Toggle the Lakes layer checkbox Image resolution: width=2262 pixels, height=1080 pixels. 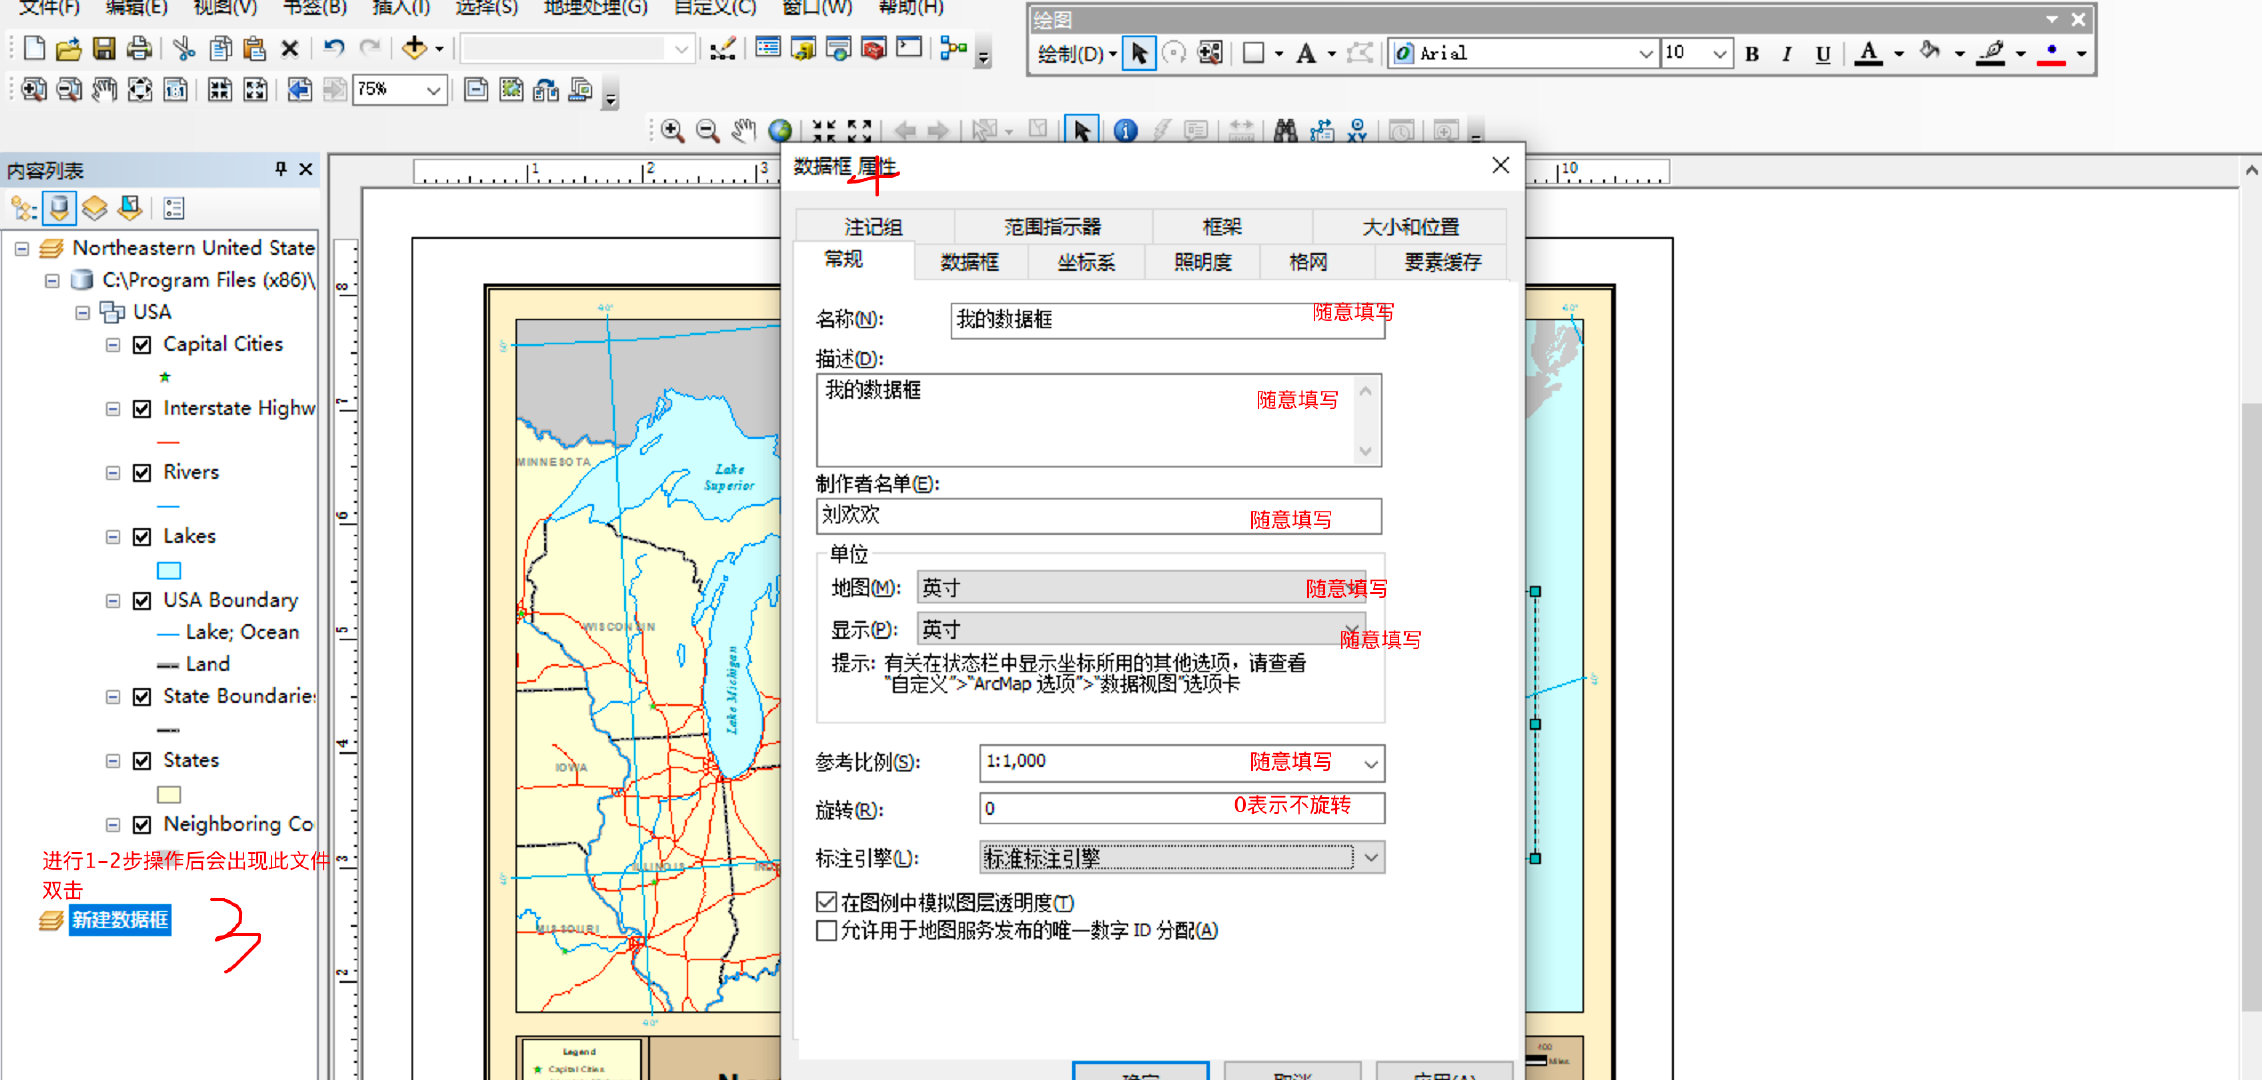142,537
